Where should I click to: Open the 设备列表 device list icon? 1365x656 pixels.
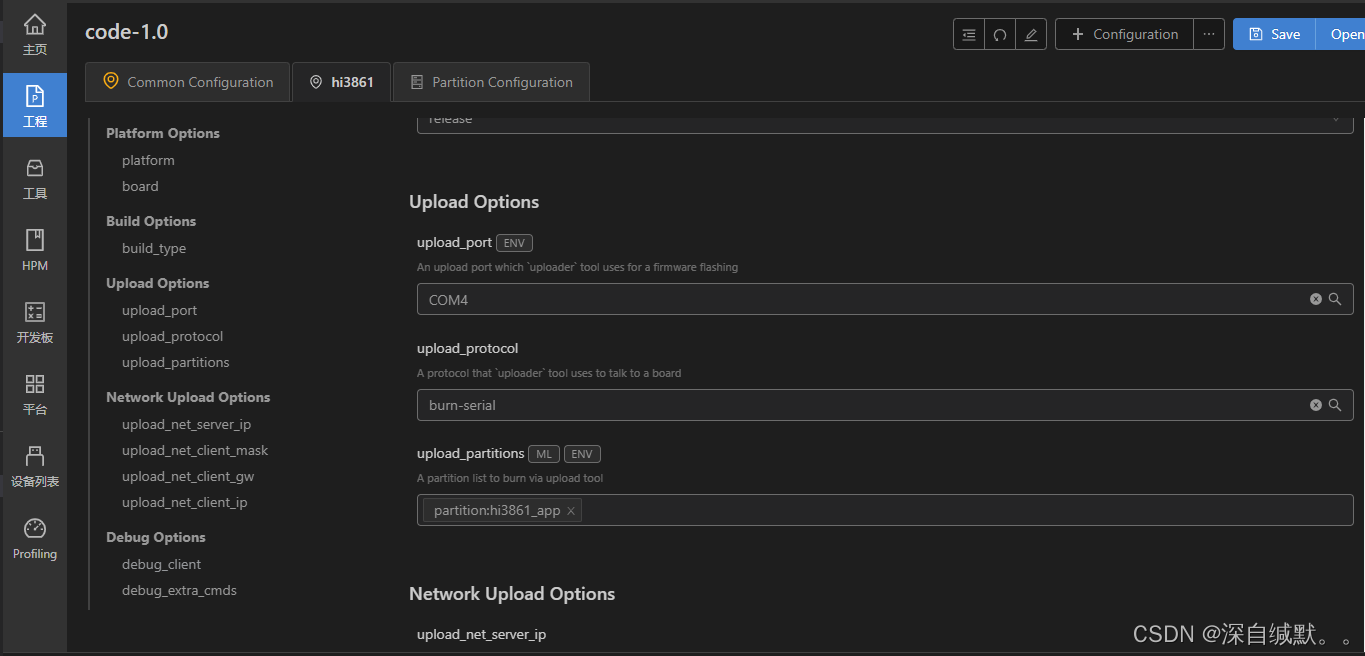(x=35, y=466)
